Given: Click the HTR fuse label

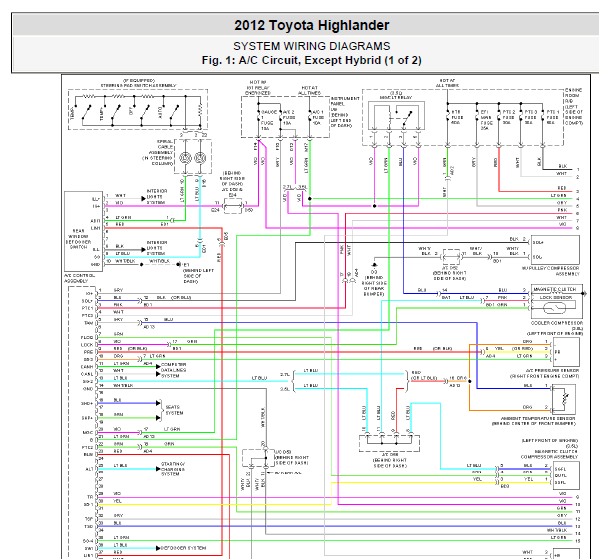Looking at the screenshot, I should click(x=457, y=117).
